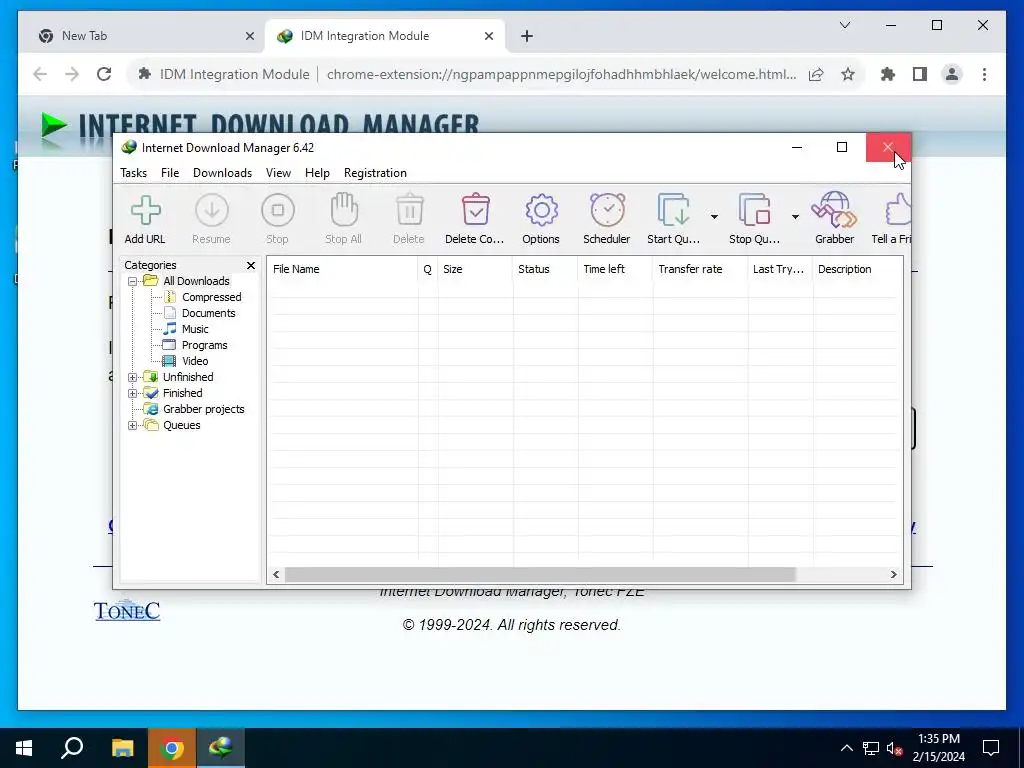Click the downloads list scroll left arrow
Image resolution: width=1024 pixels, height=768 pixels.
coord(276,575)
